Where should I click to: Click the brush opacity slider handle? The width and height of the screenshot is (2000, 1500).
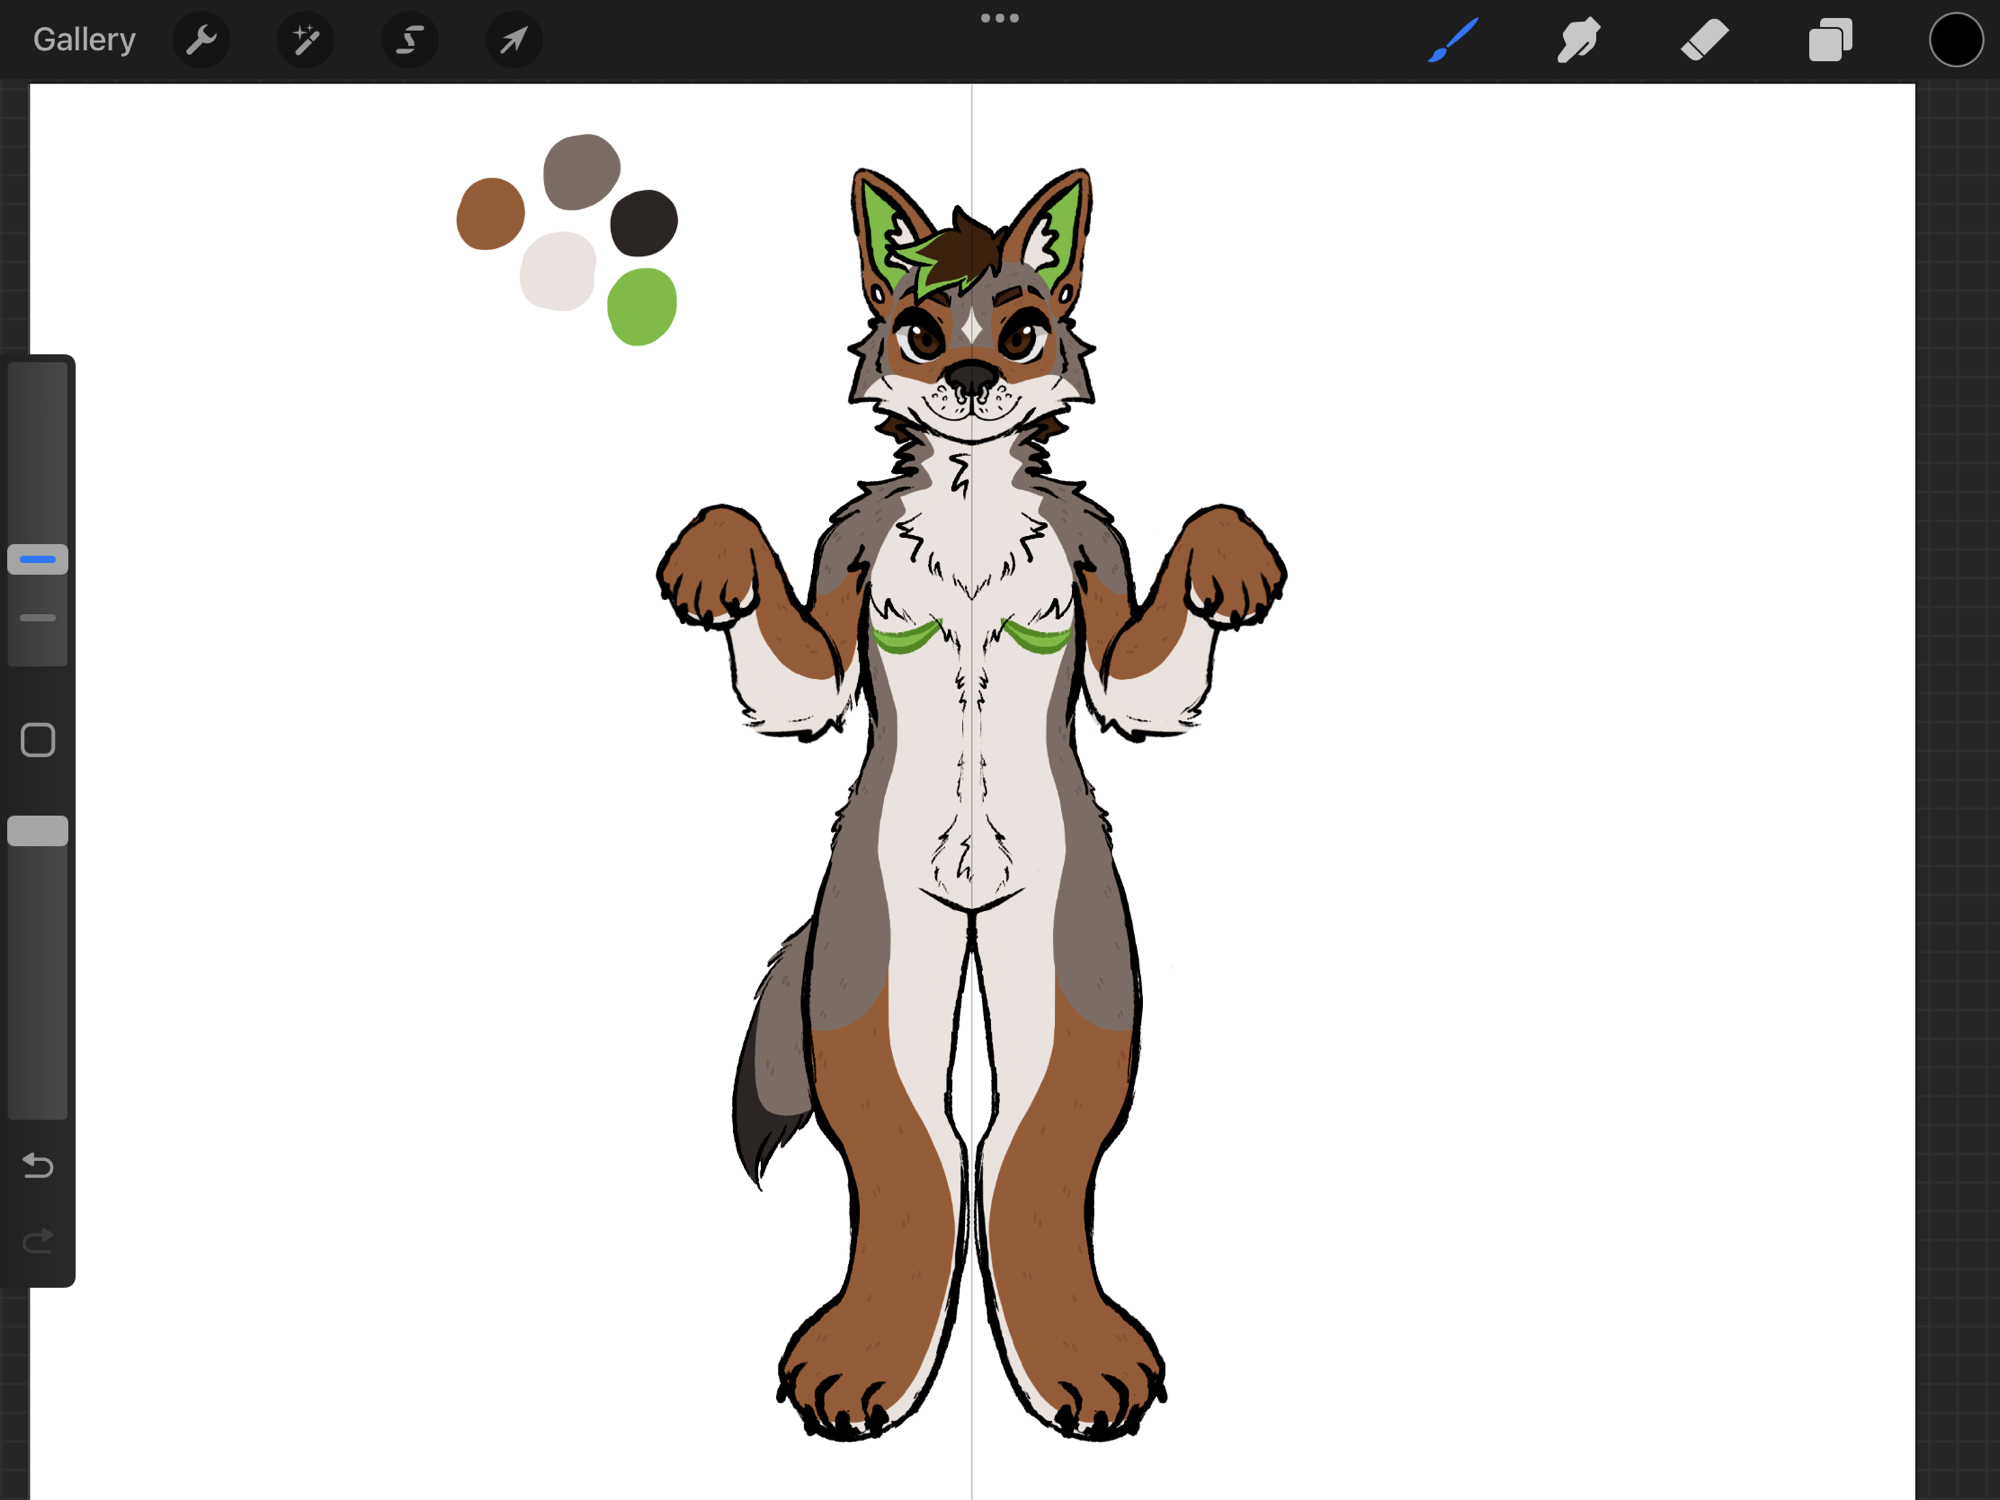[x=38, y=831]
